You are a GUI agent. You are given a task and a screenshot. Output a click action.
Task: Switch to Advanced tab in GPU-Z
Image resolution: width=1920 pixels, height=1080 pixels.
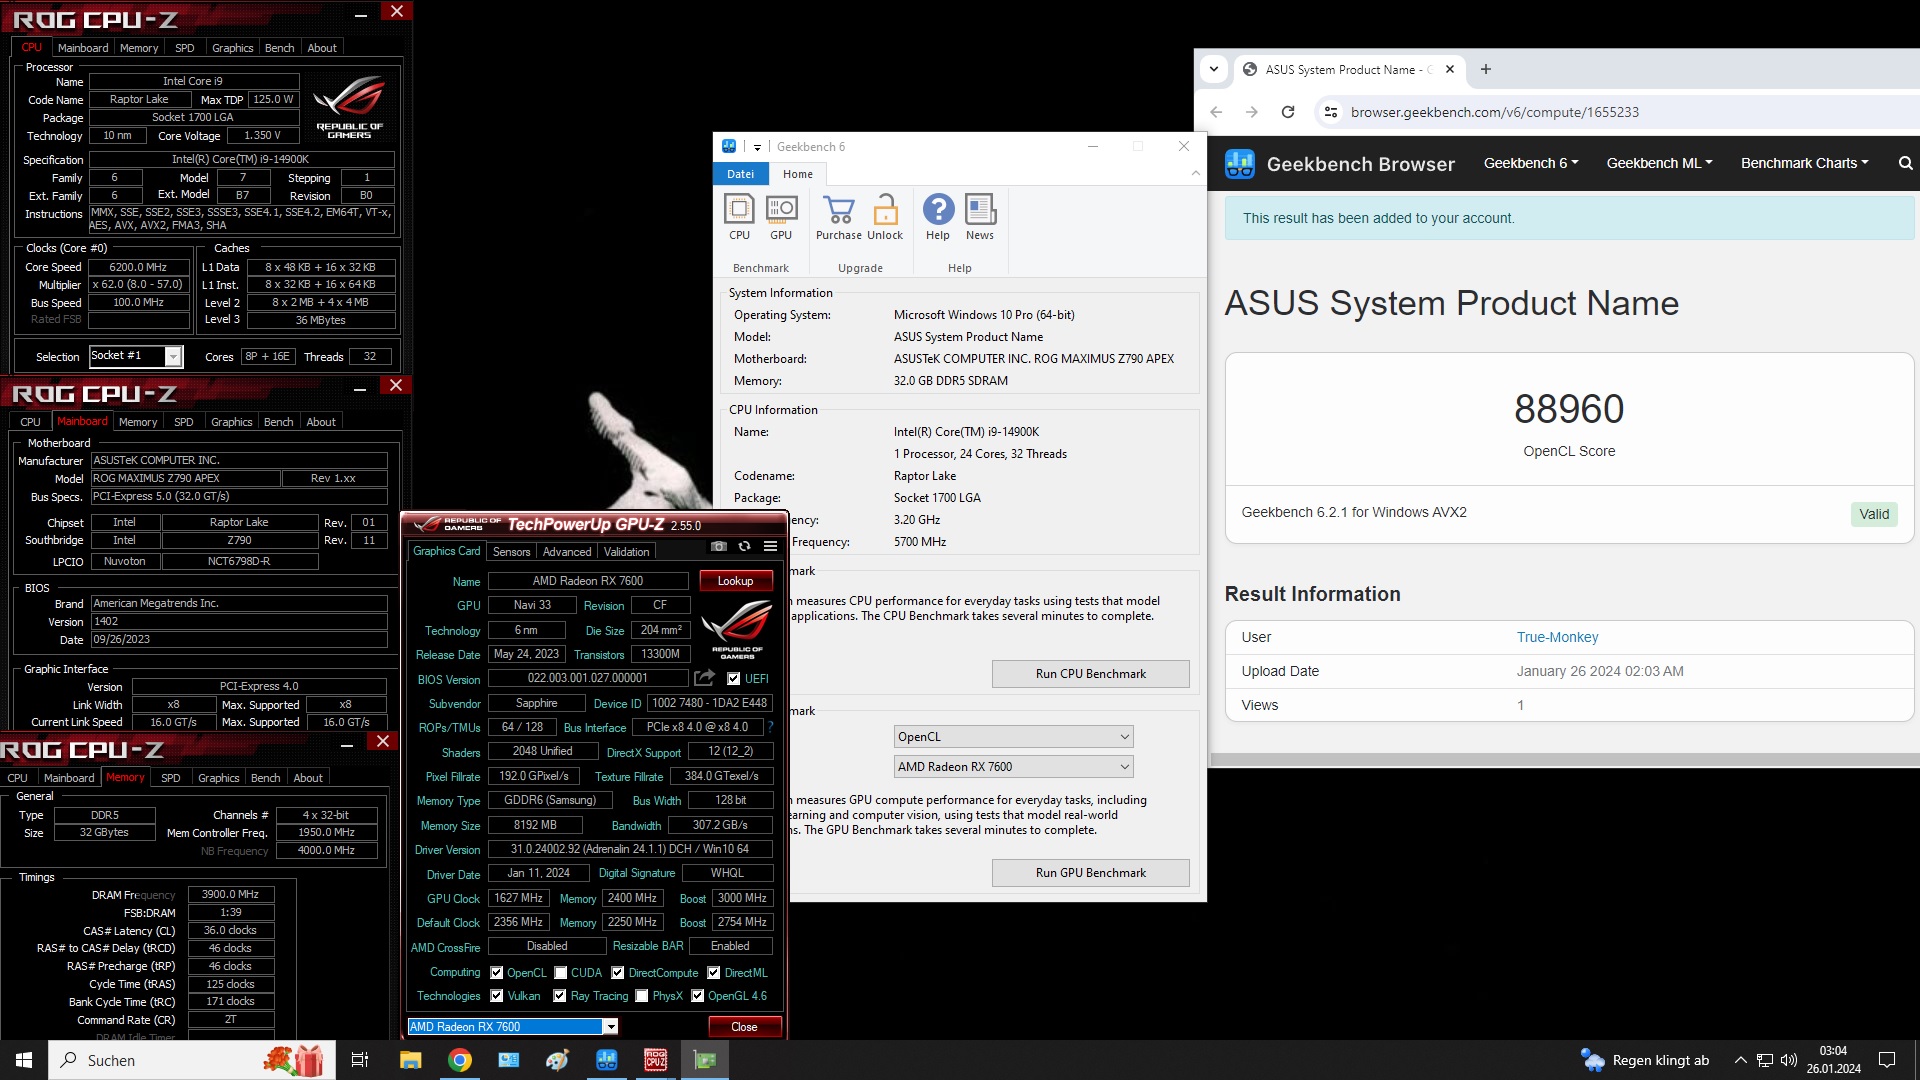tap(567, 552)
